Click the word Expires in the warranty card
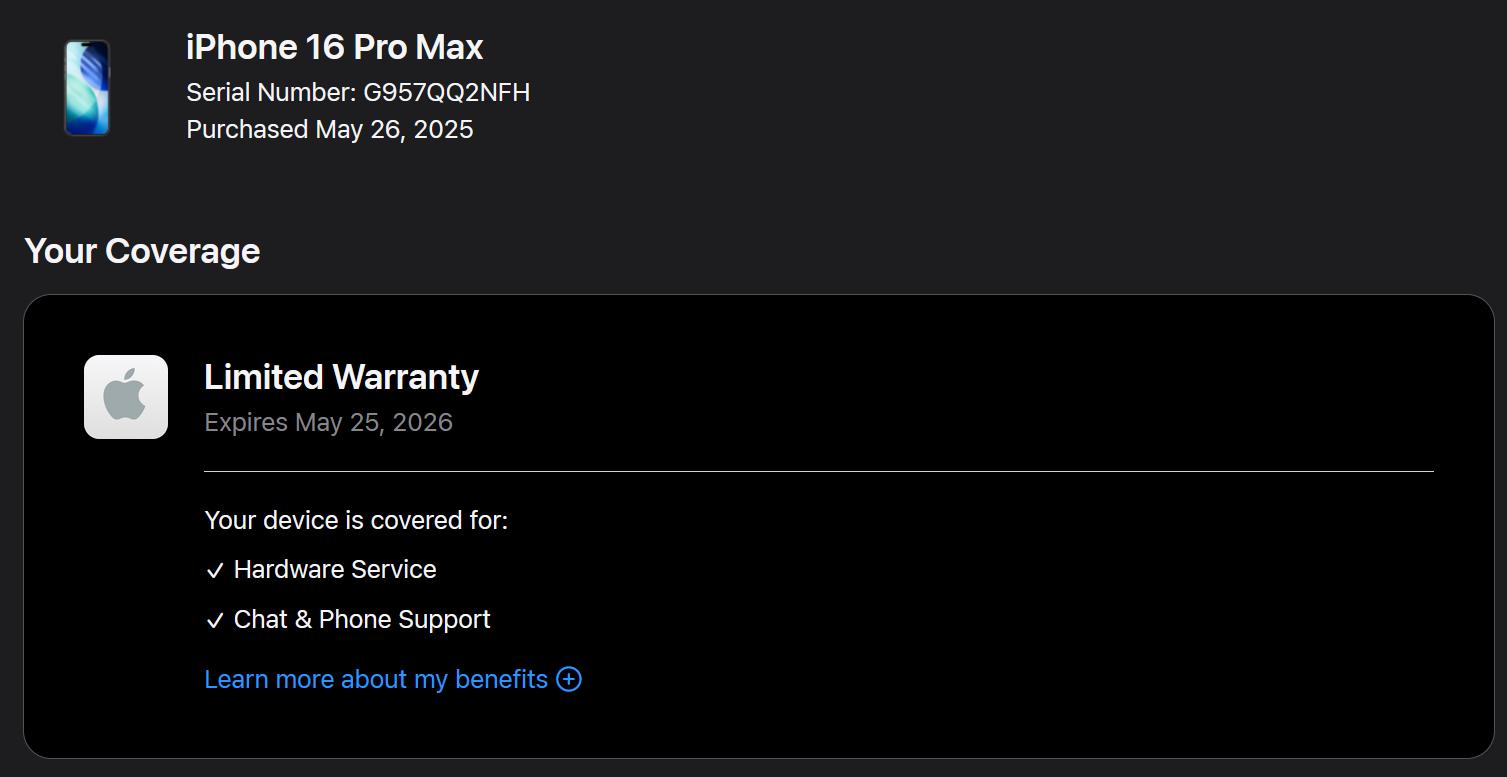1507x777 pixels. [246, 423]
